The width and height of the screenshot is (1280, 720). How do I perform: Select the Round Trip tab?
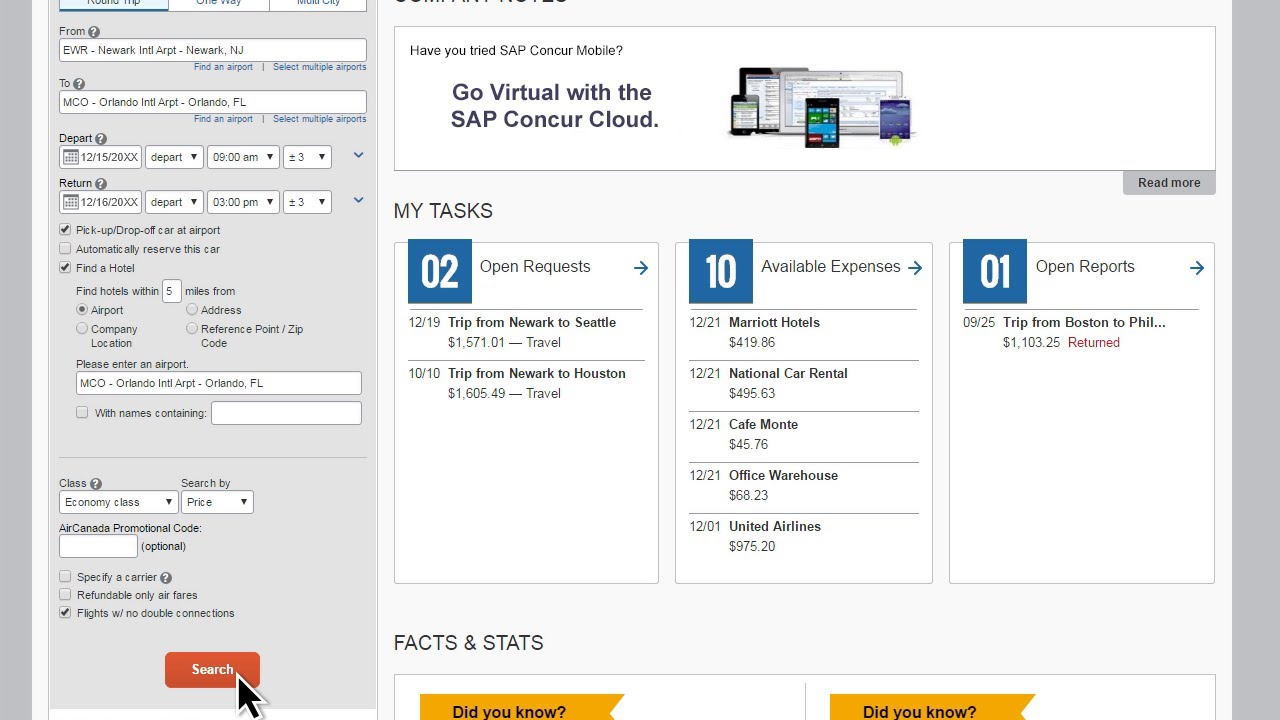[x=114, y=4]
